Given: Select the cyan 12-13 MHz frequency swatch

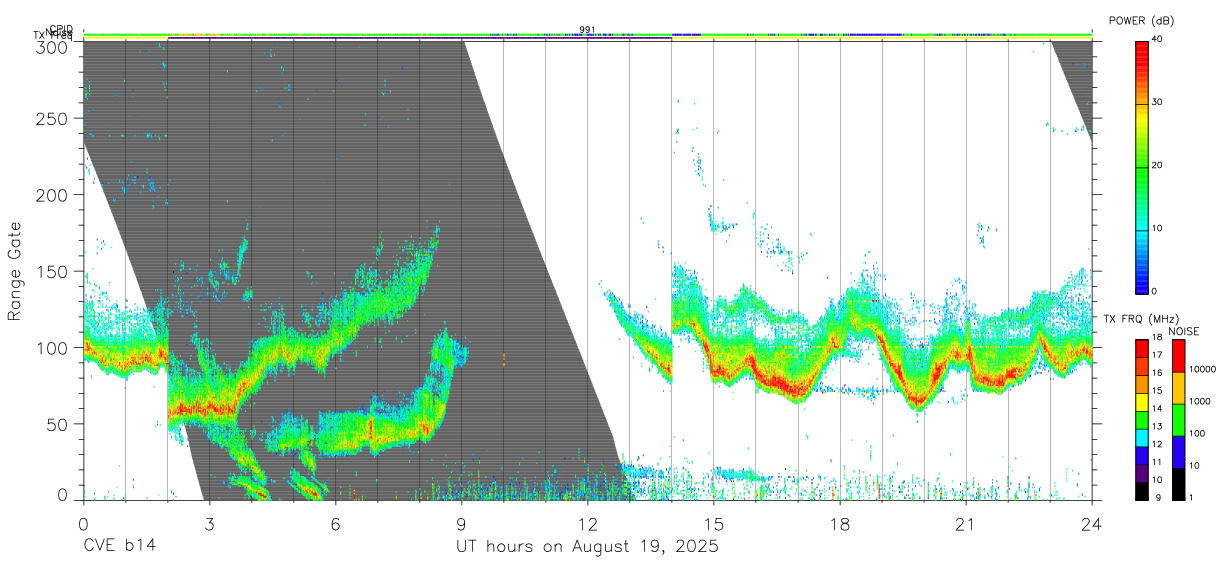Looking at the screenshot, I should [x=1141, y=436].
